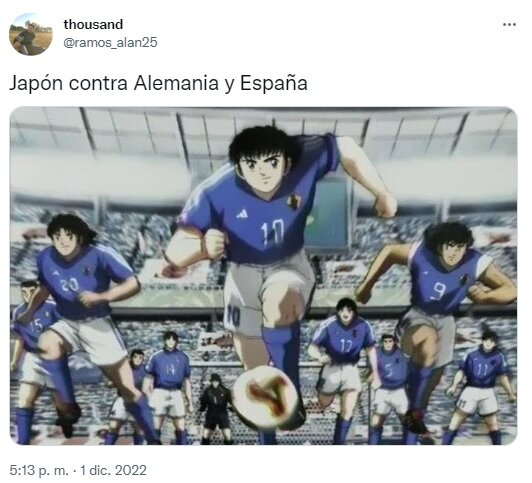Open the thousand profile avatar picture
The image size is (532, 483).
(31, 34)
